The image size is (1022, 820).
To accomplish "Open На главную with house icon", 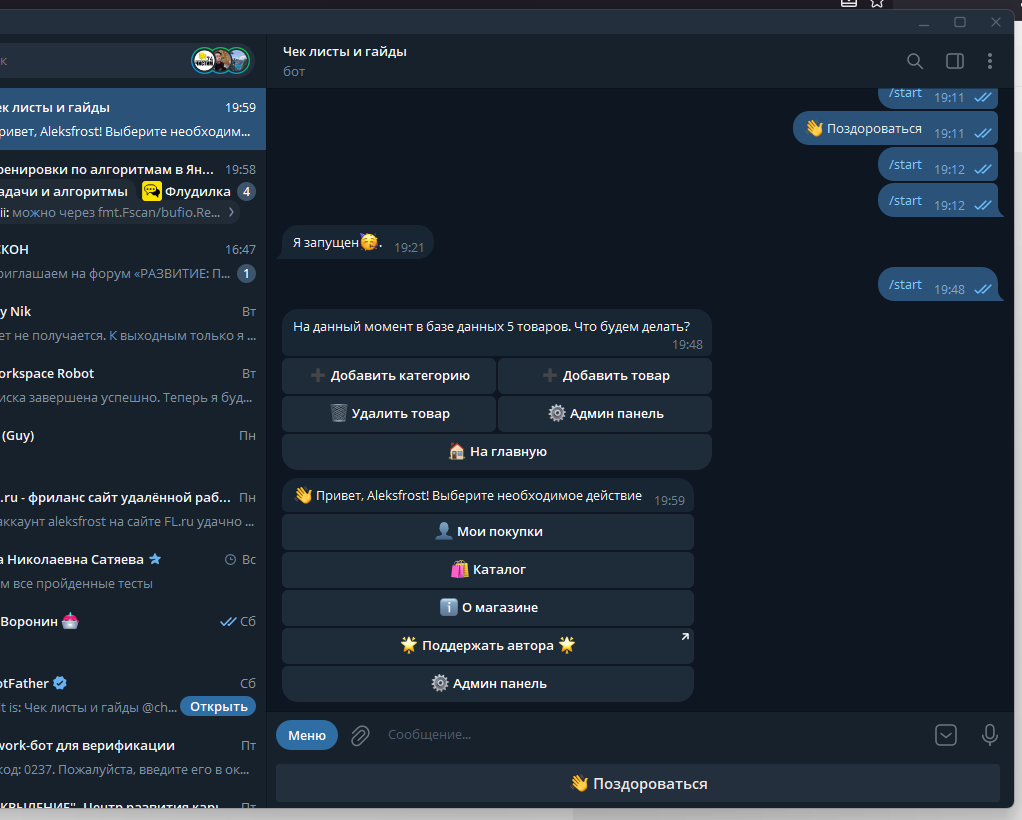I will point(497,452).
